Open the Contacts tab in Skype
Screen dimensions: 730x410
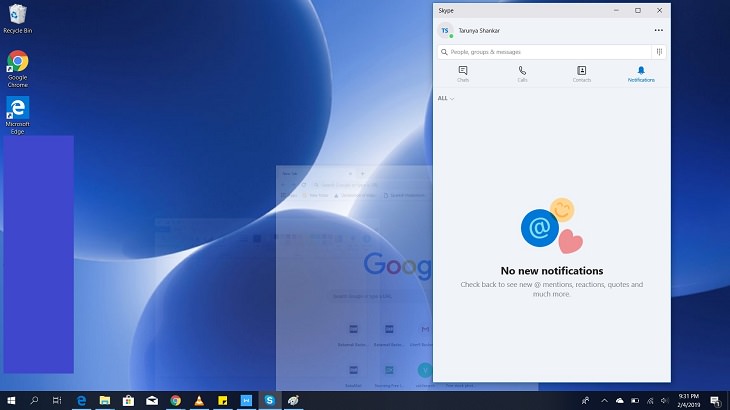pyautogui.click(x=581, y=74)
